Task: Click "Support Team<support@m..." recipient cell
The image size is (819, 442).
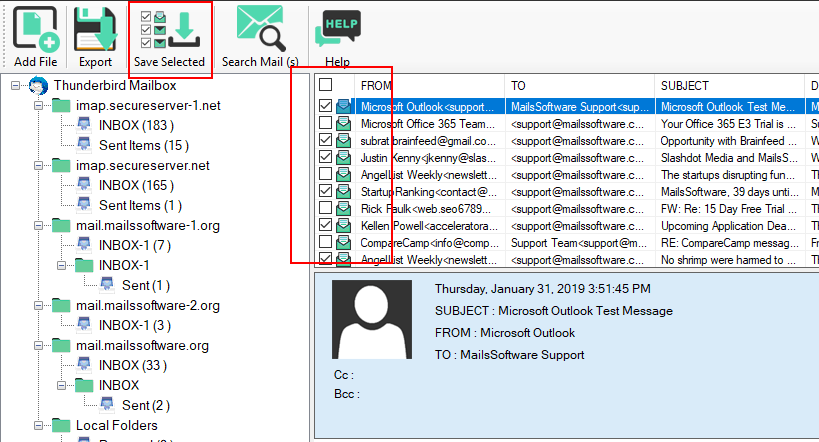Action: pos(579,243)
